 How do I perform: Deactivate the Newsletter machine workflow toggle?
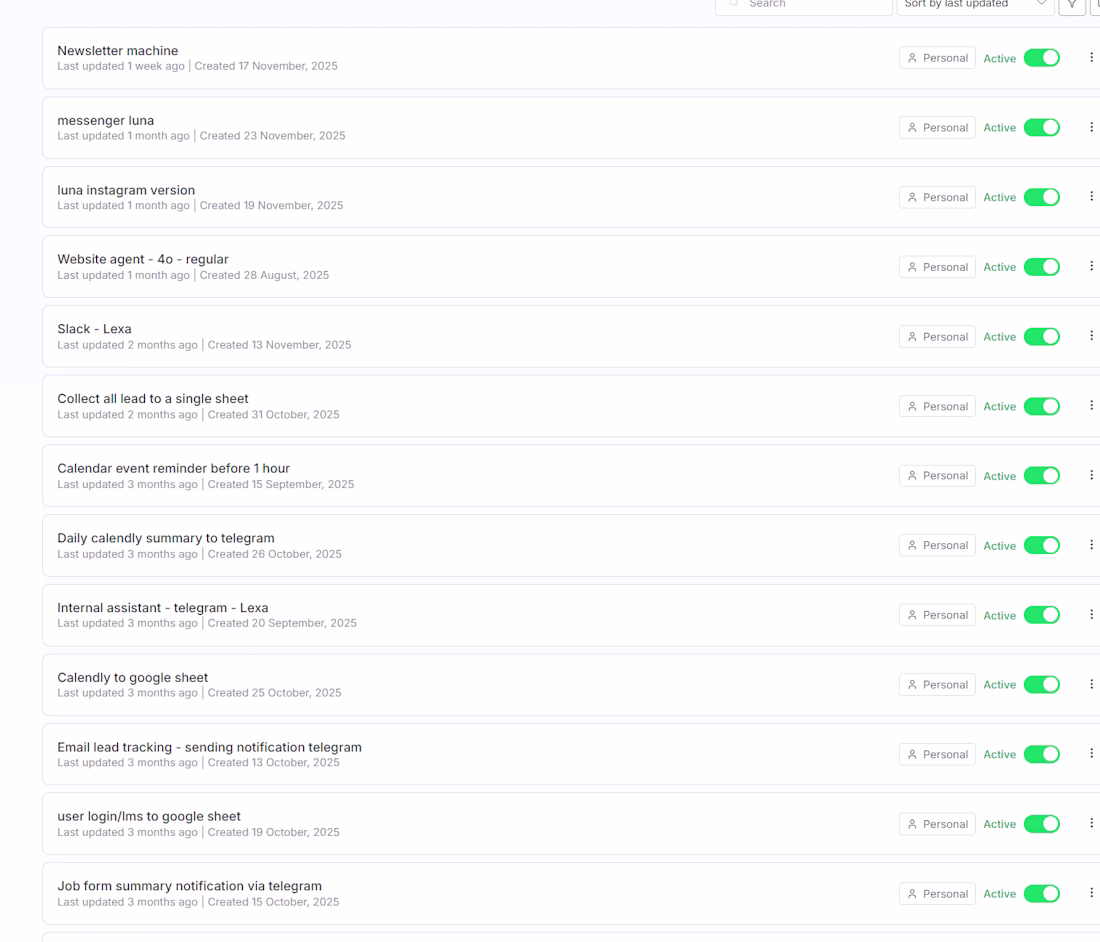pos(1042,58)
